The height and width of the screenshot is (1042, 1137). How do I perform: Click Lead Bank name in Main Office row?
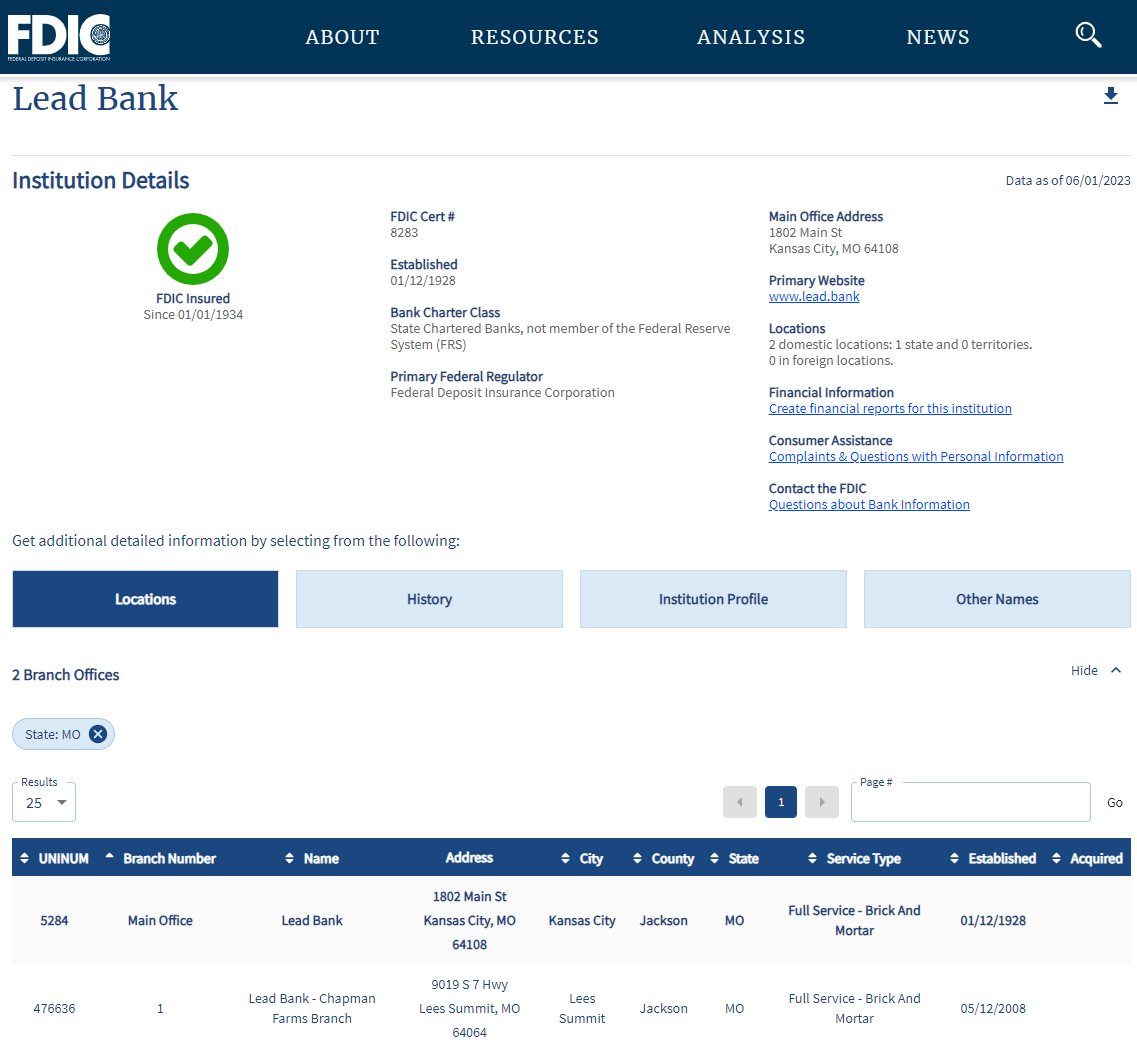coord(312,920)
